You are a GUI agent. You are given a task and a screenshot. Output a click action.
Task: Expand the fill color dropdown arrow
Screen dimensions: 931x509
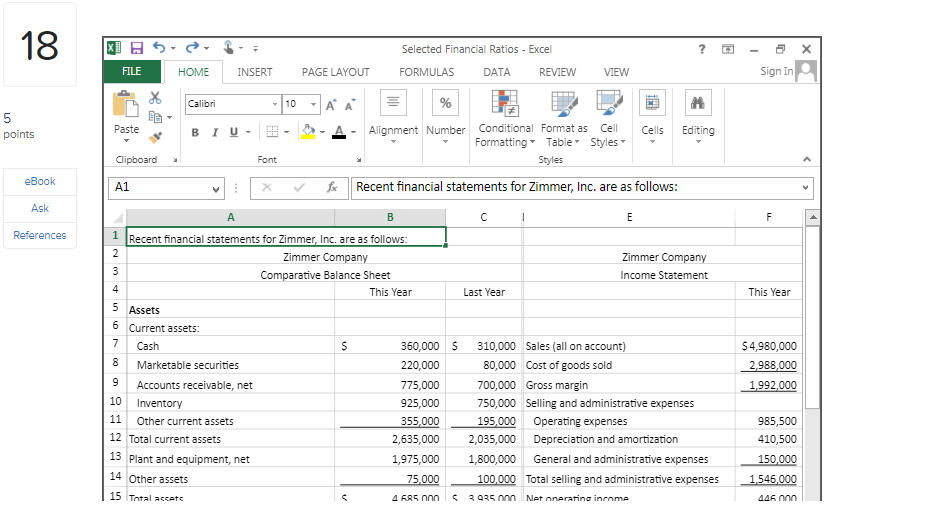(322, 132)
